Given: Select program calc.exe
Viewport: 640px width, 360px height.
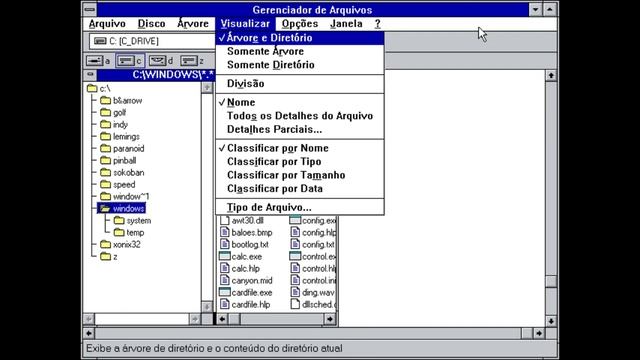Looking at the screenshot, I should pos(241,257).
